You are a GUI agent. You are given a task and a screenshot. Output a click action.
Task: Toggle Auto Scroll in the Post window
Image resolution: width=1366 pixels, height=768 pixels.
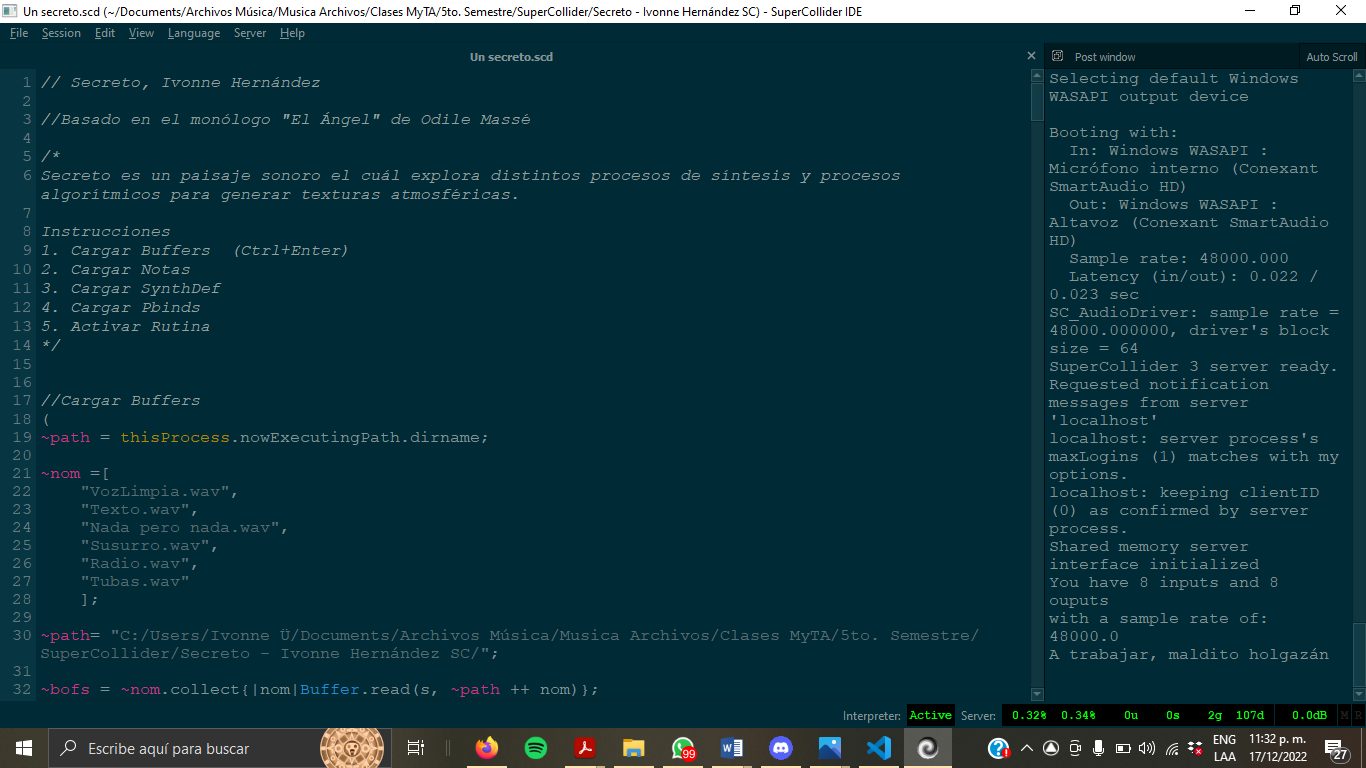[x=1331, y=57]
